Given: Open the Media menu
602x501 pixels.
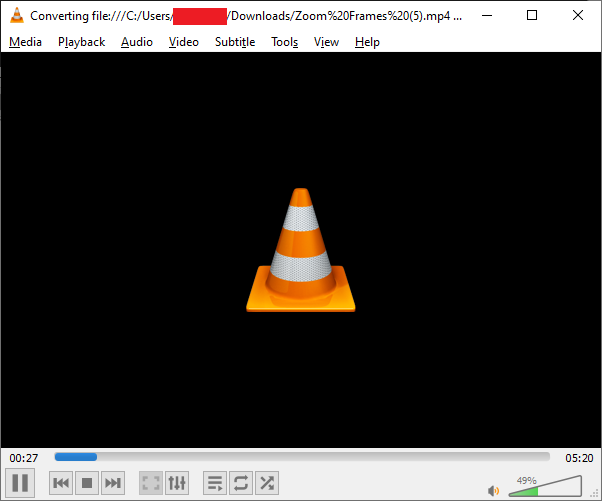Looking at the screenshot, I should [x=25, y=42].
